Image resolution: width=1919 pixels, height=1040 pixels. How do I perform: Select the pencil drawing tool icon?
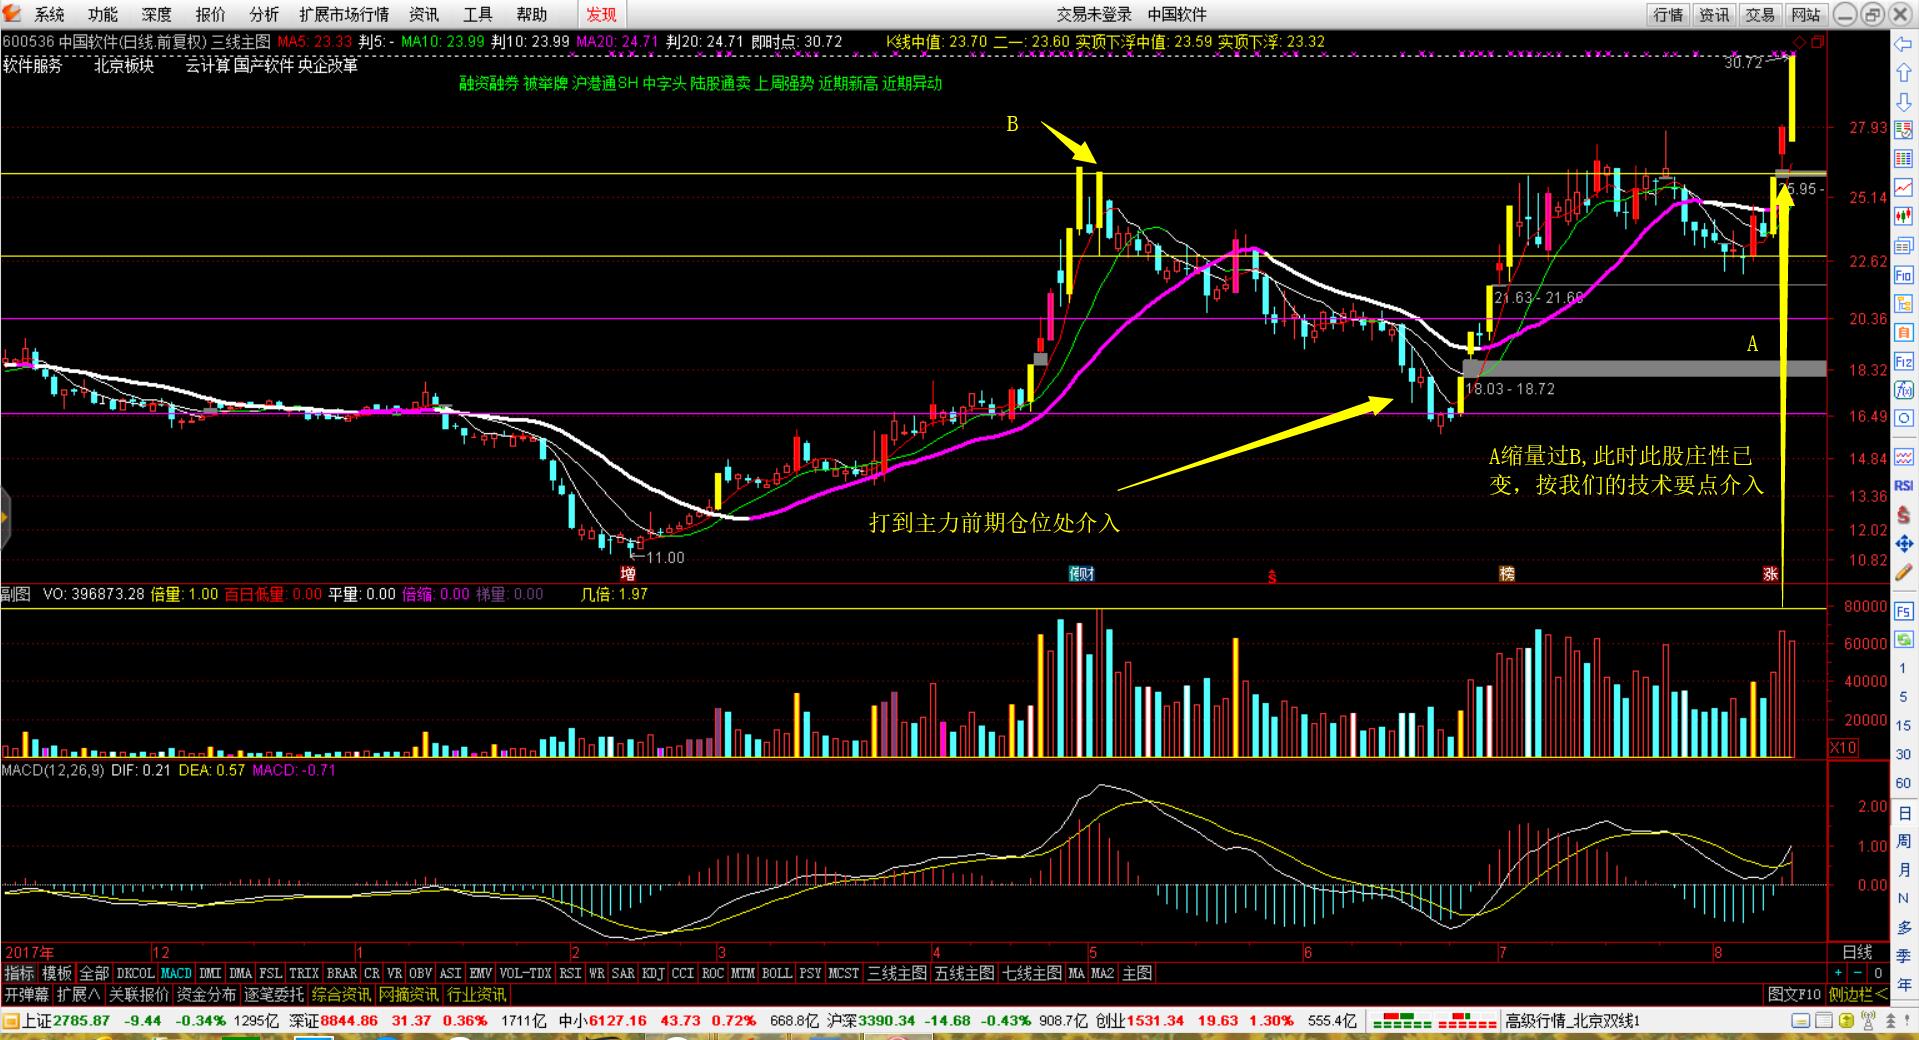(x=1903, y=573)
